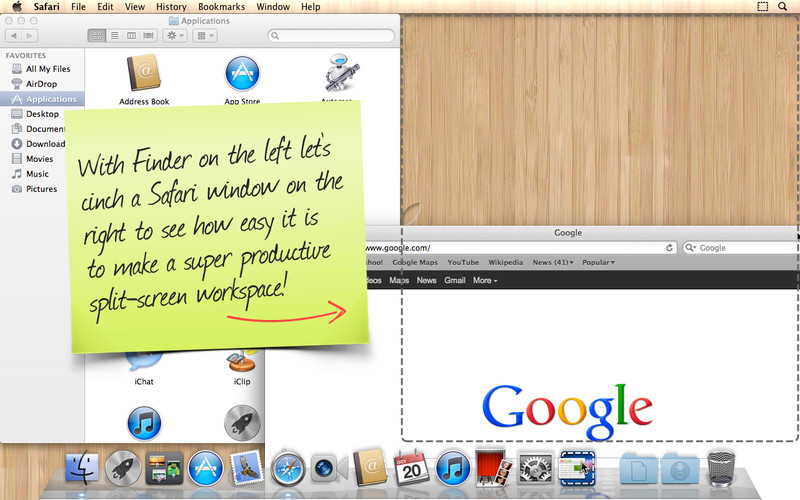Open the Window menu
The image size is (800, 500).
pos(273,7)
